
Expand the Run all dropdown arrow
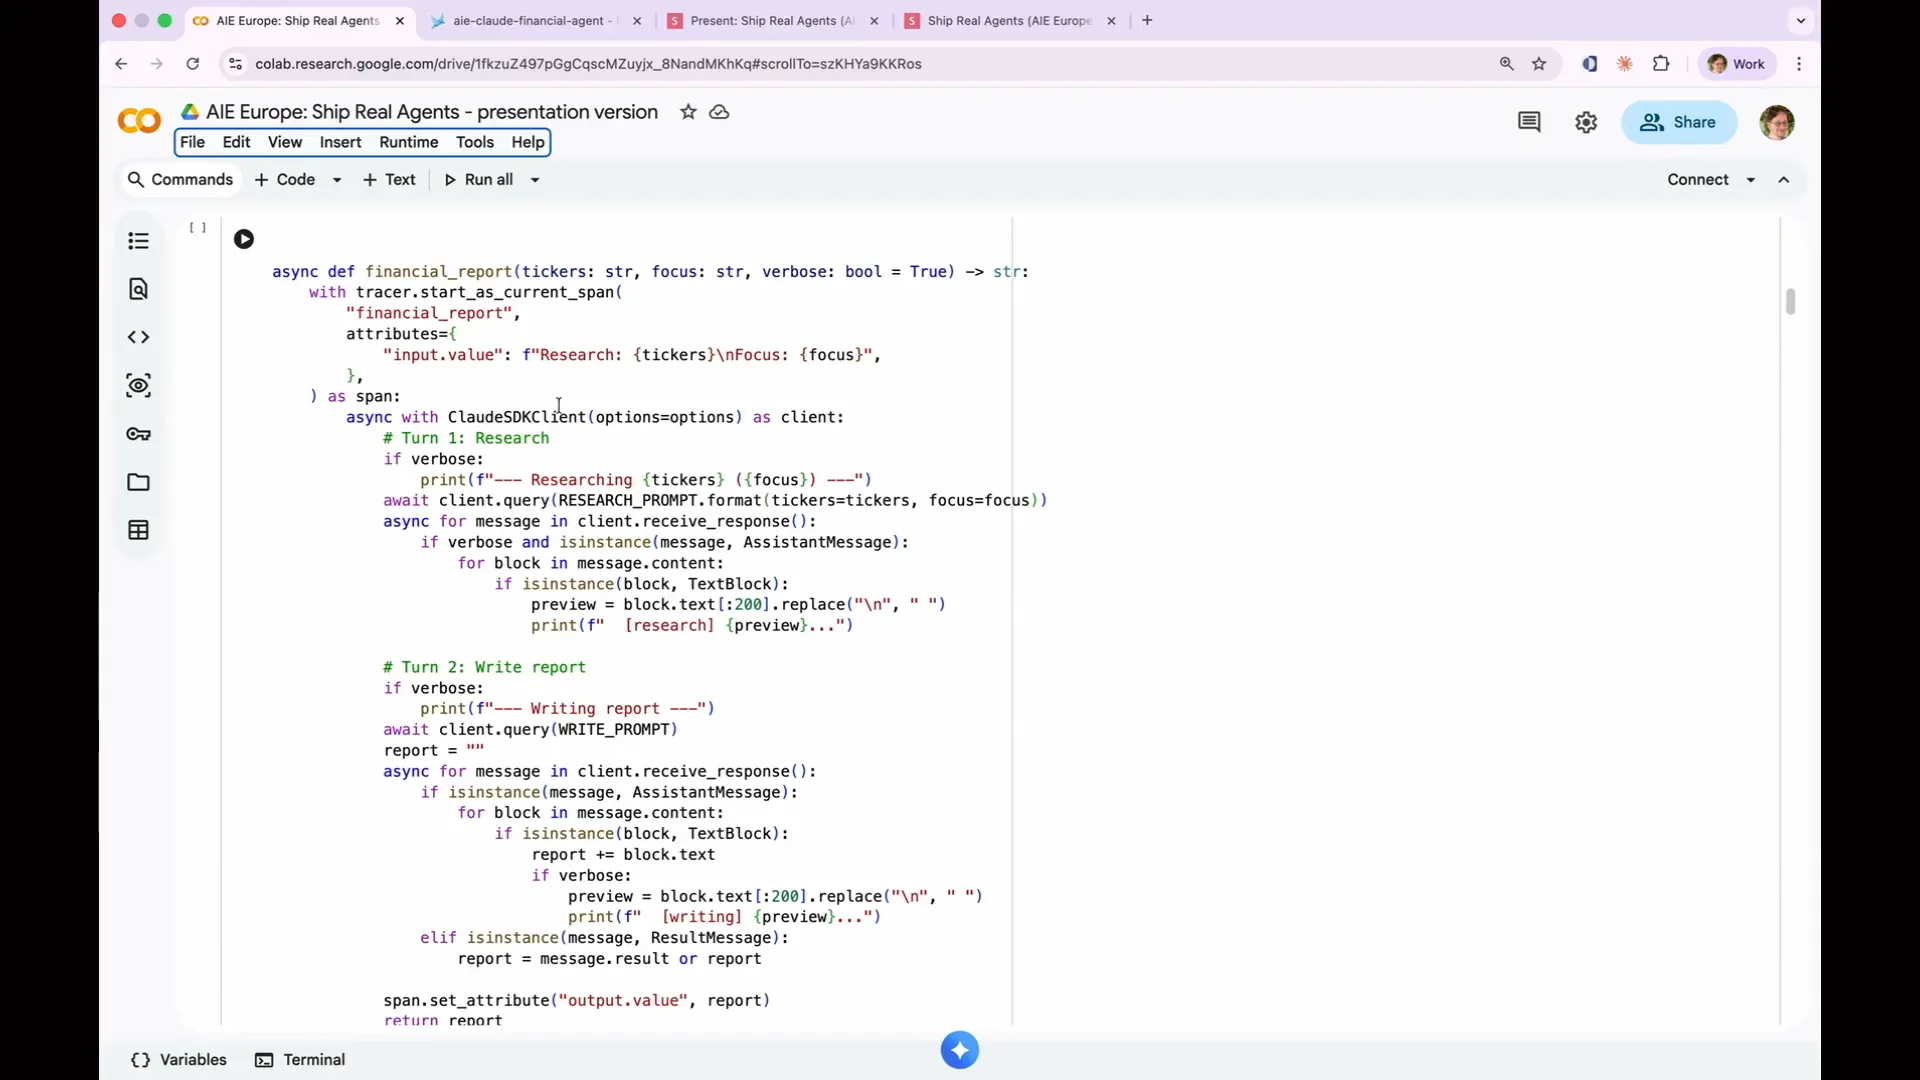pos(535,180)
